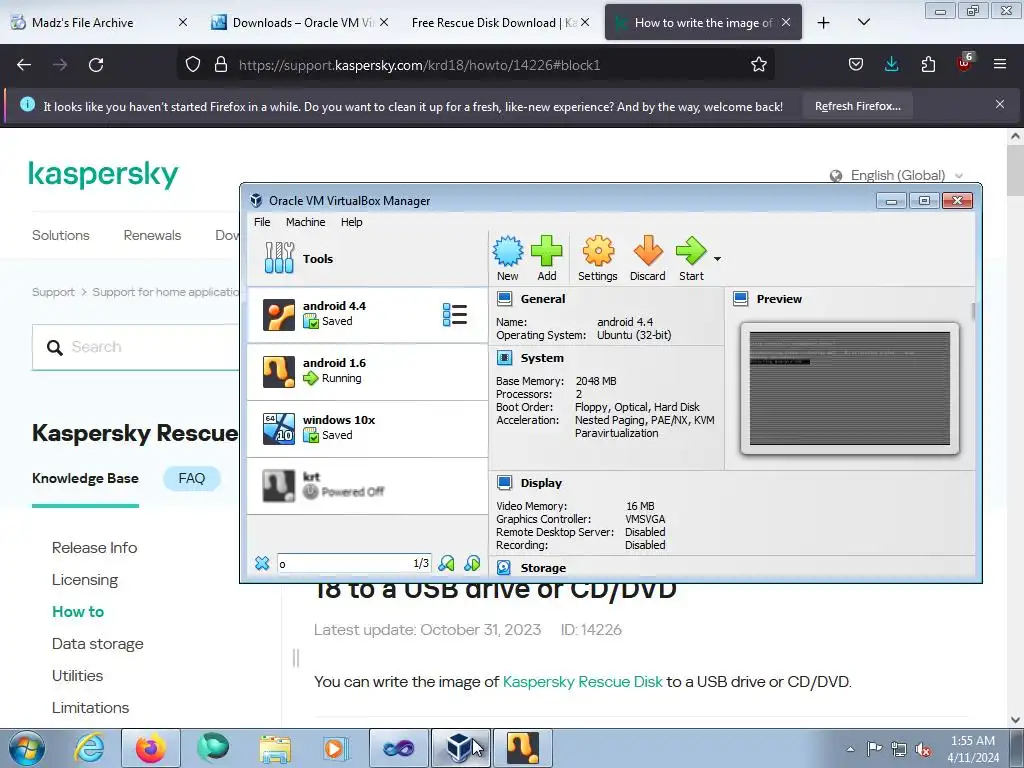Open the list all tabs dropdown
This screenshot has width=1024, height=768.
[x=863, y=22]
